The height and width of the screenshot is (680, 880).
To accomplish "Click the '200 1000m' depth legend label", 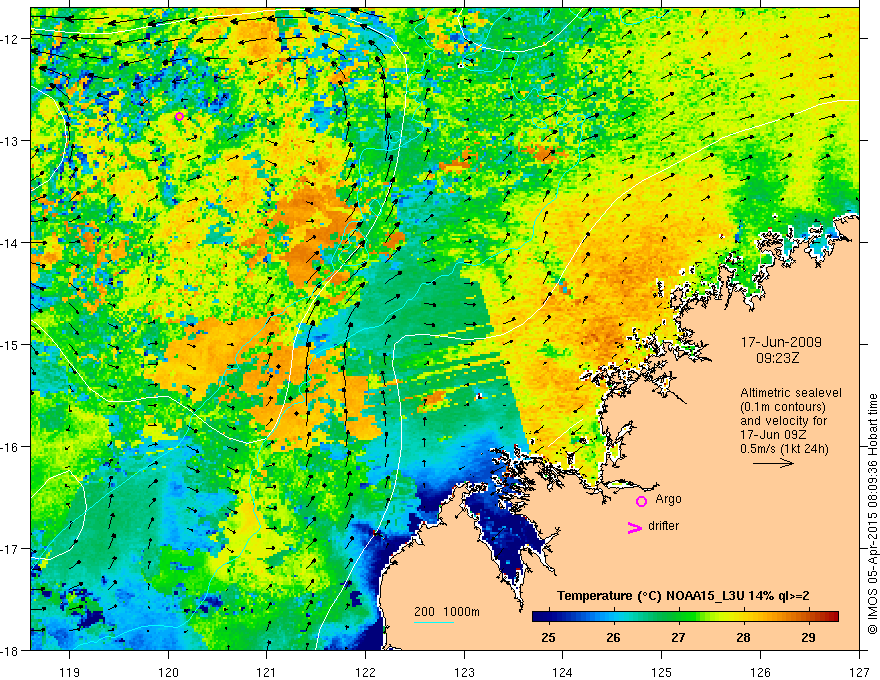I will point(447,612).
